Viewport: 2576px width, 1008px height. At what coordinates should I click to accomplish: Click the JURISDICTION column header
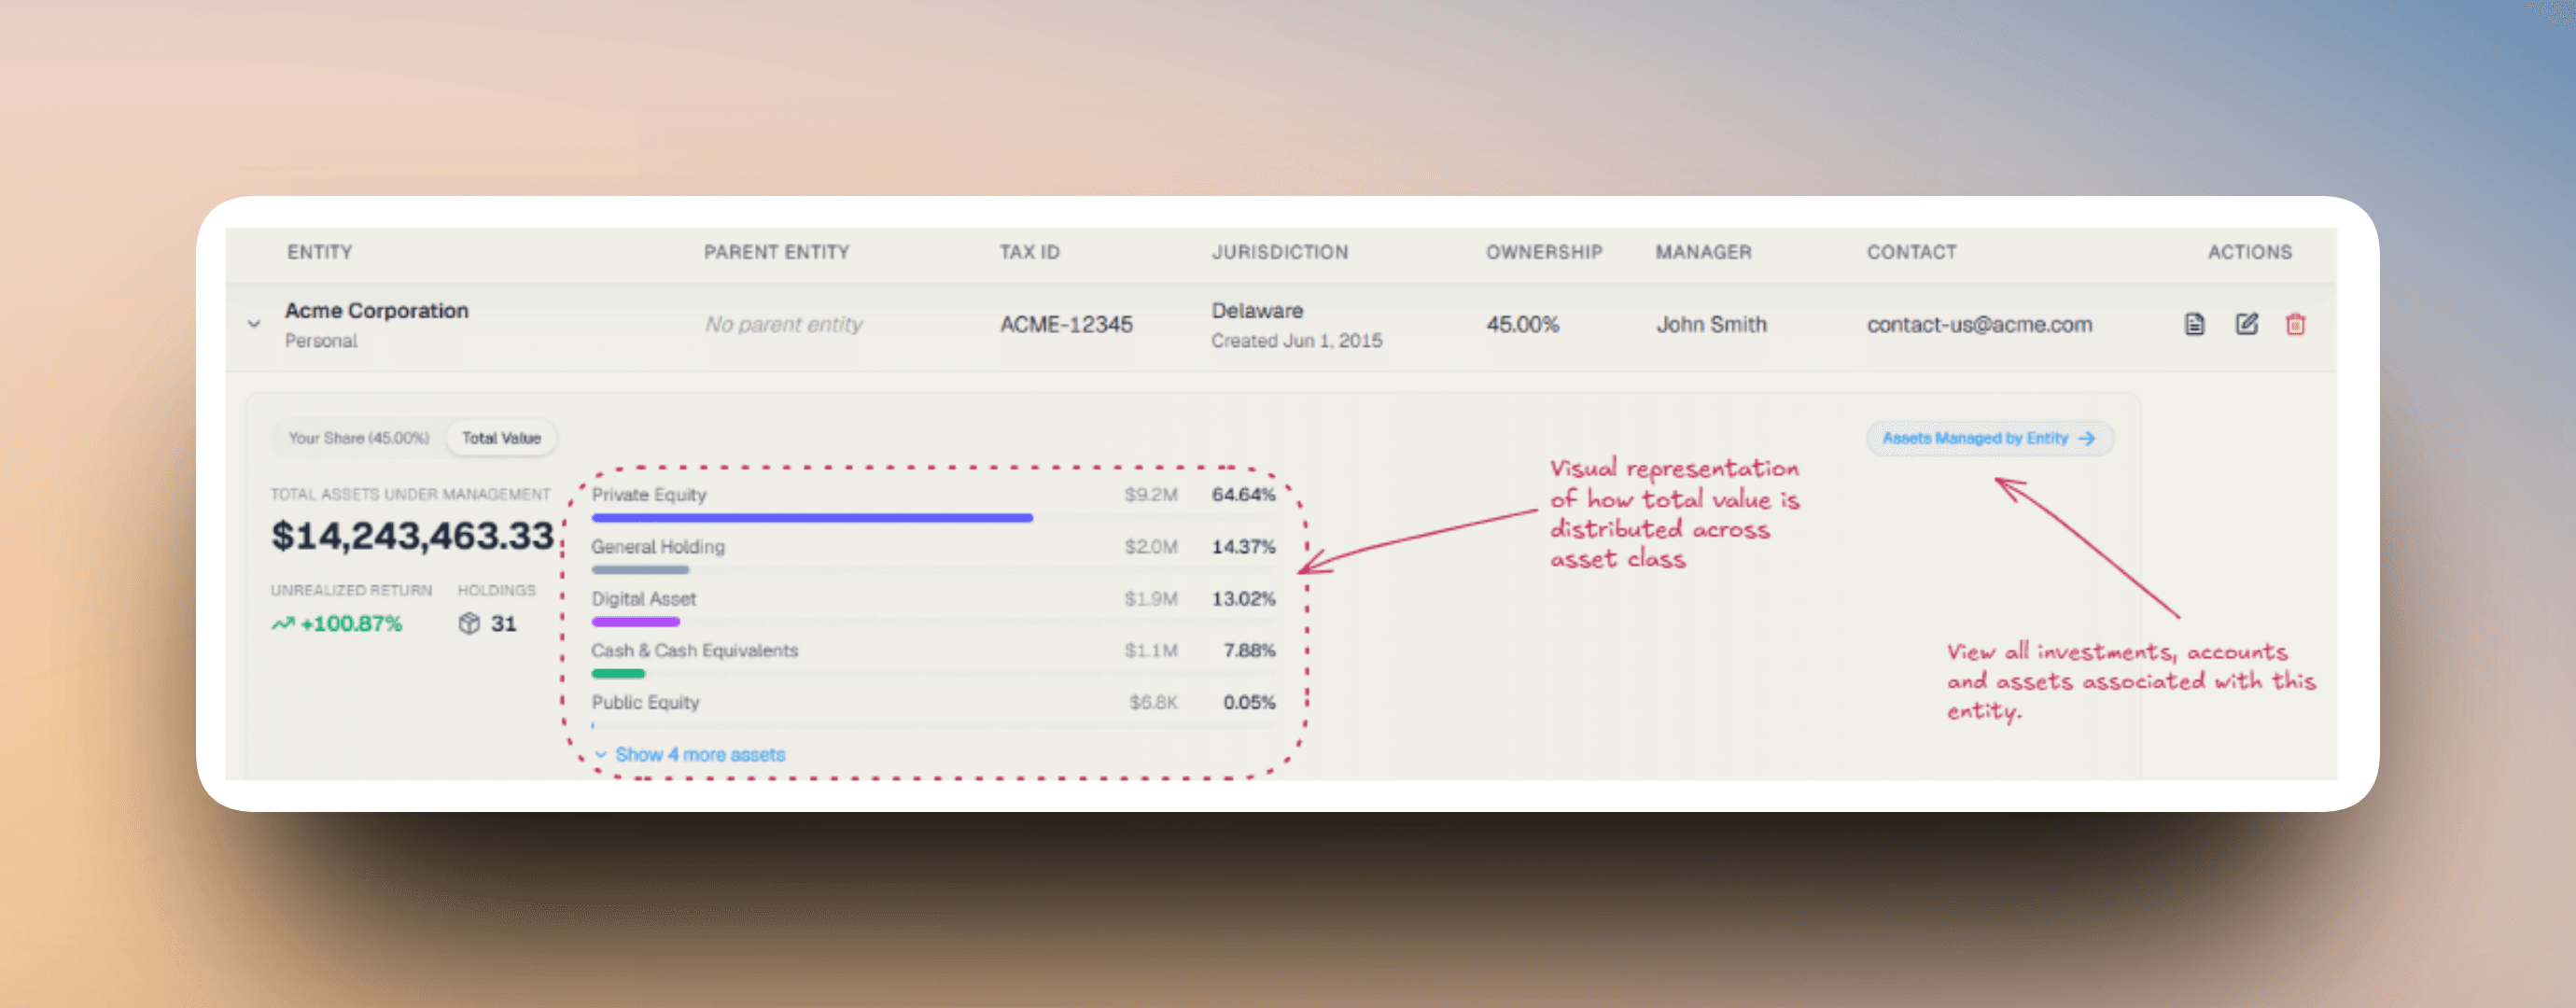click(x=1280, y=252)
